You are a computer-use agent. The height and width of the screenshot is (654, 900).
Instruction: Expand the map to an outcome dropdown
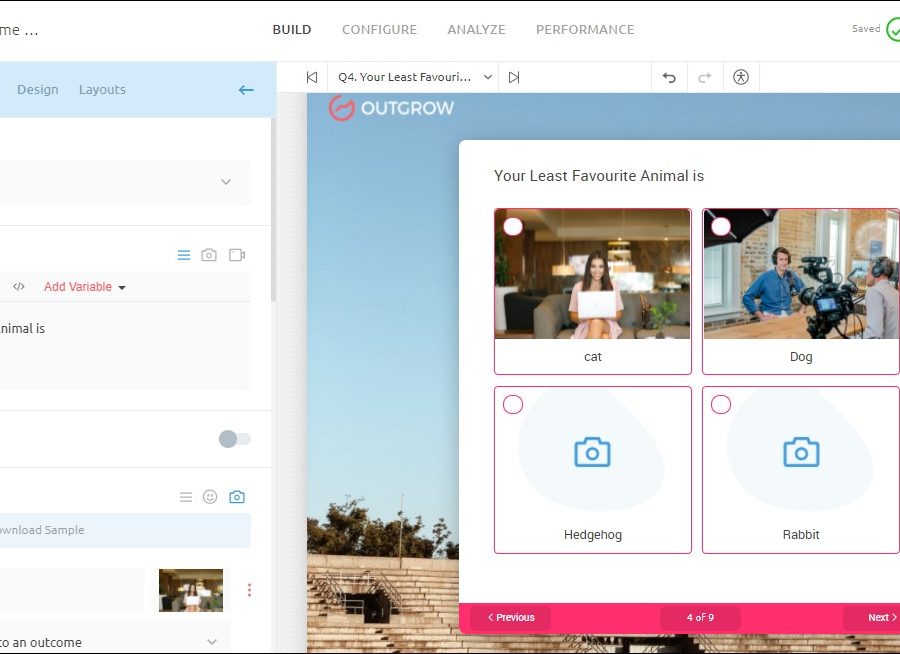(211, 642)
